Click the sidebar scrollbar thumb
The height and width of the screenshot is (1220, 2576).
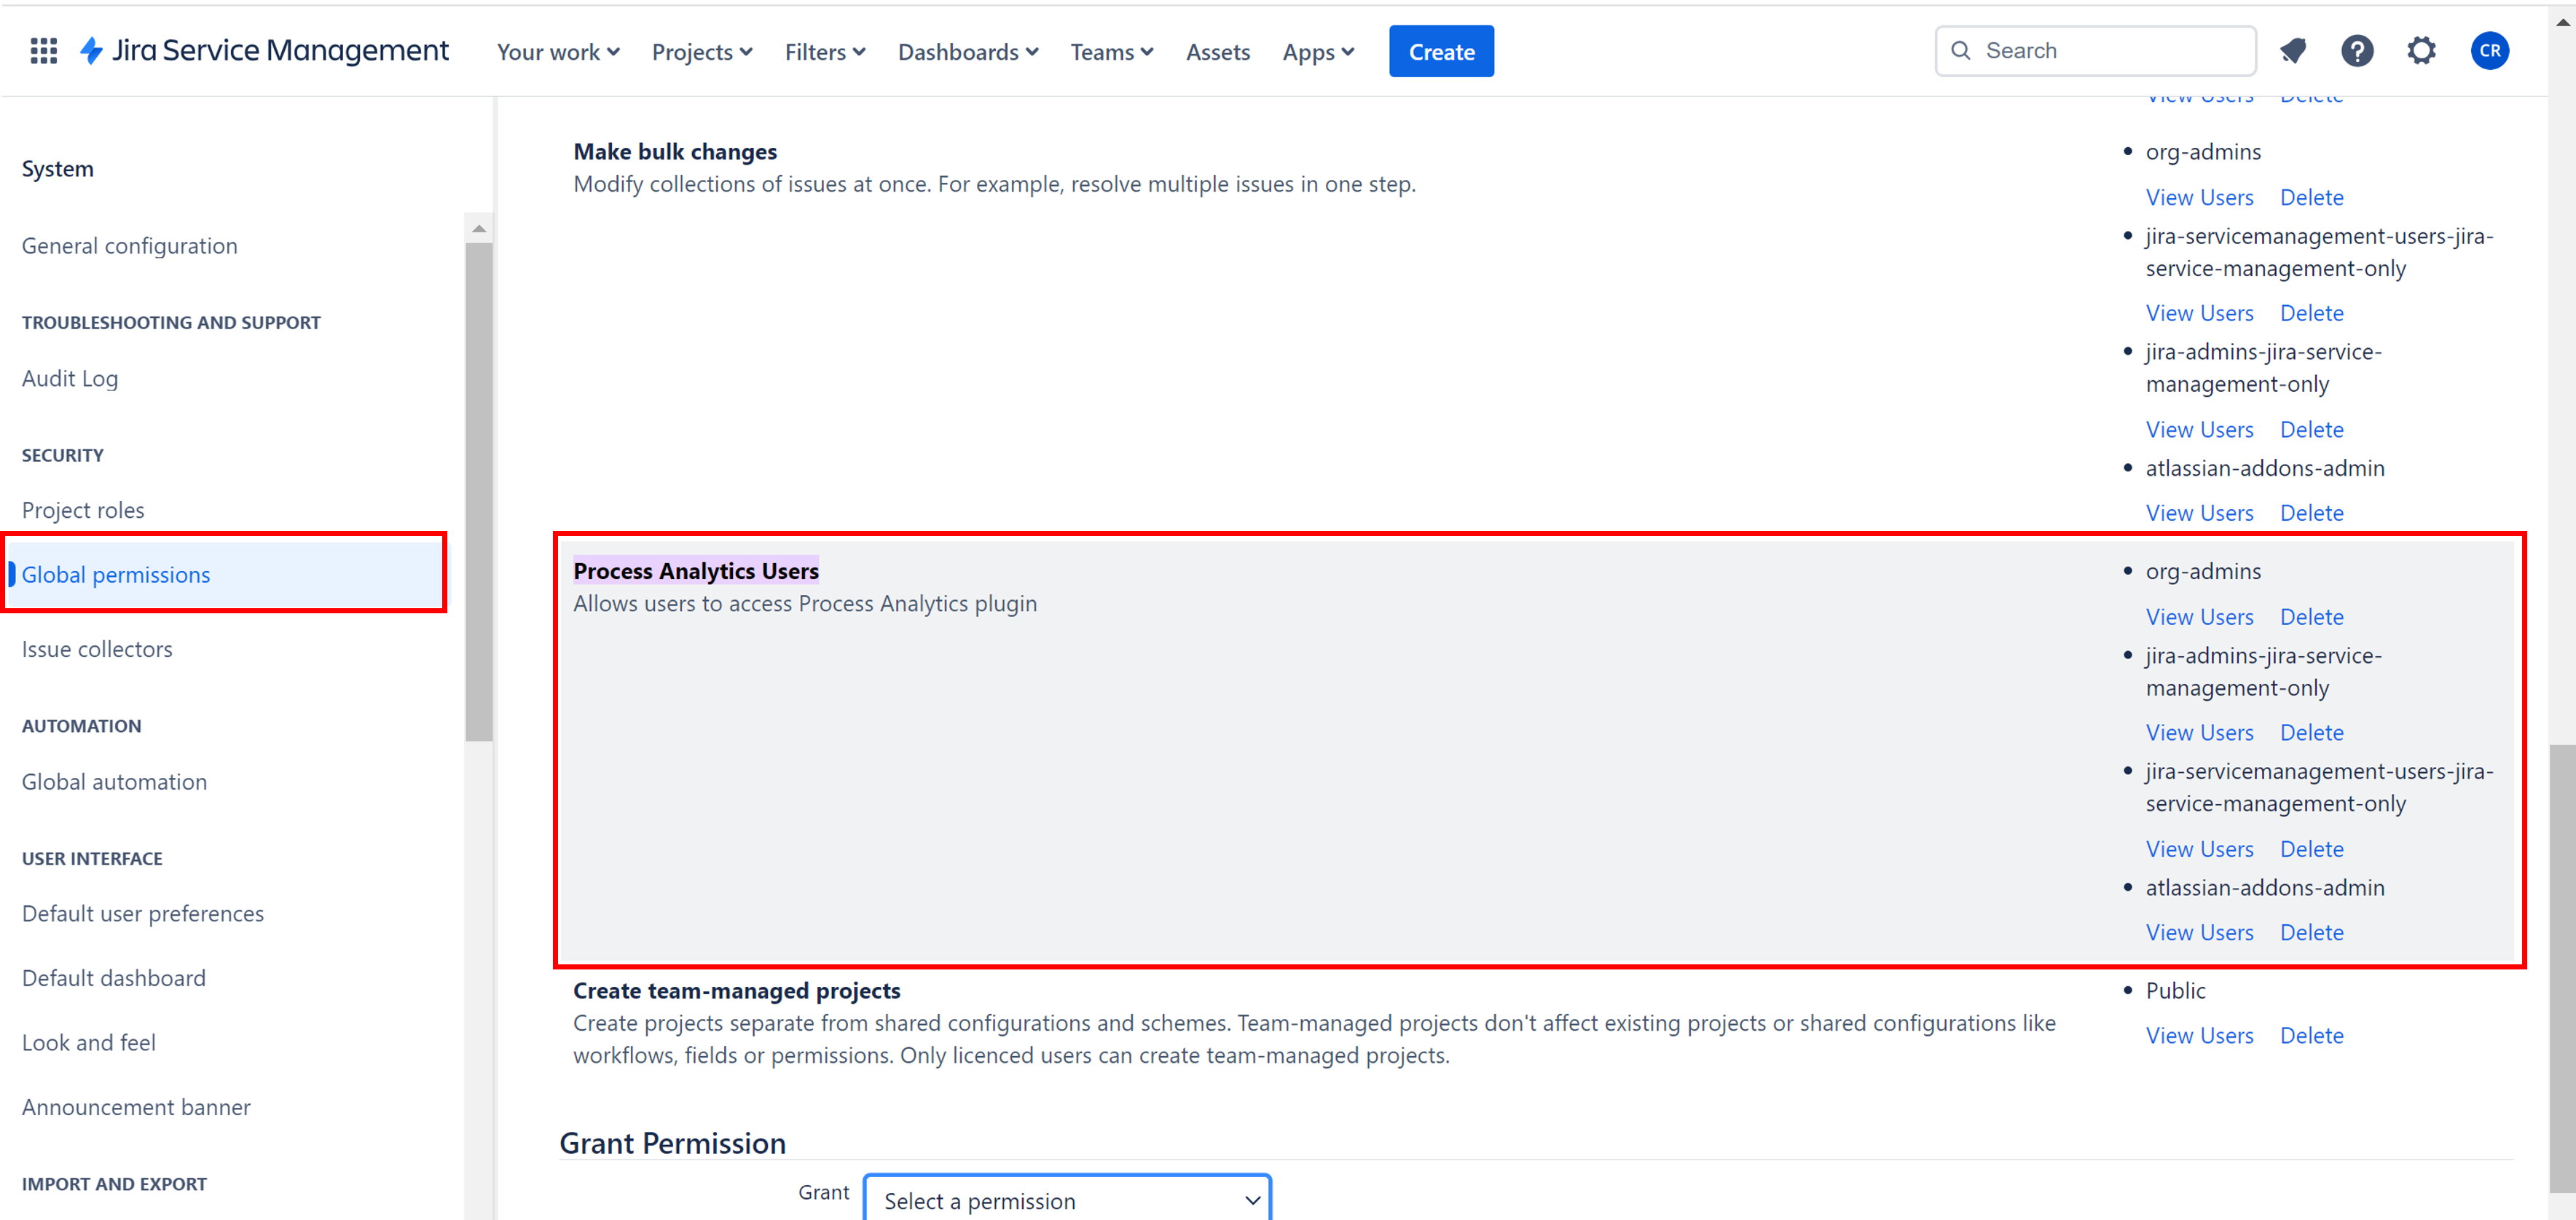coord(479,492)
